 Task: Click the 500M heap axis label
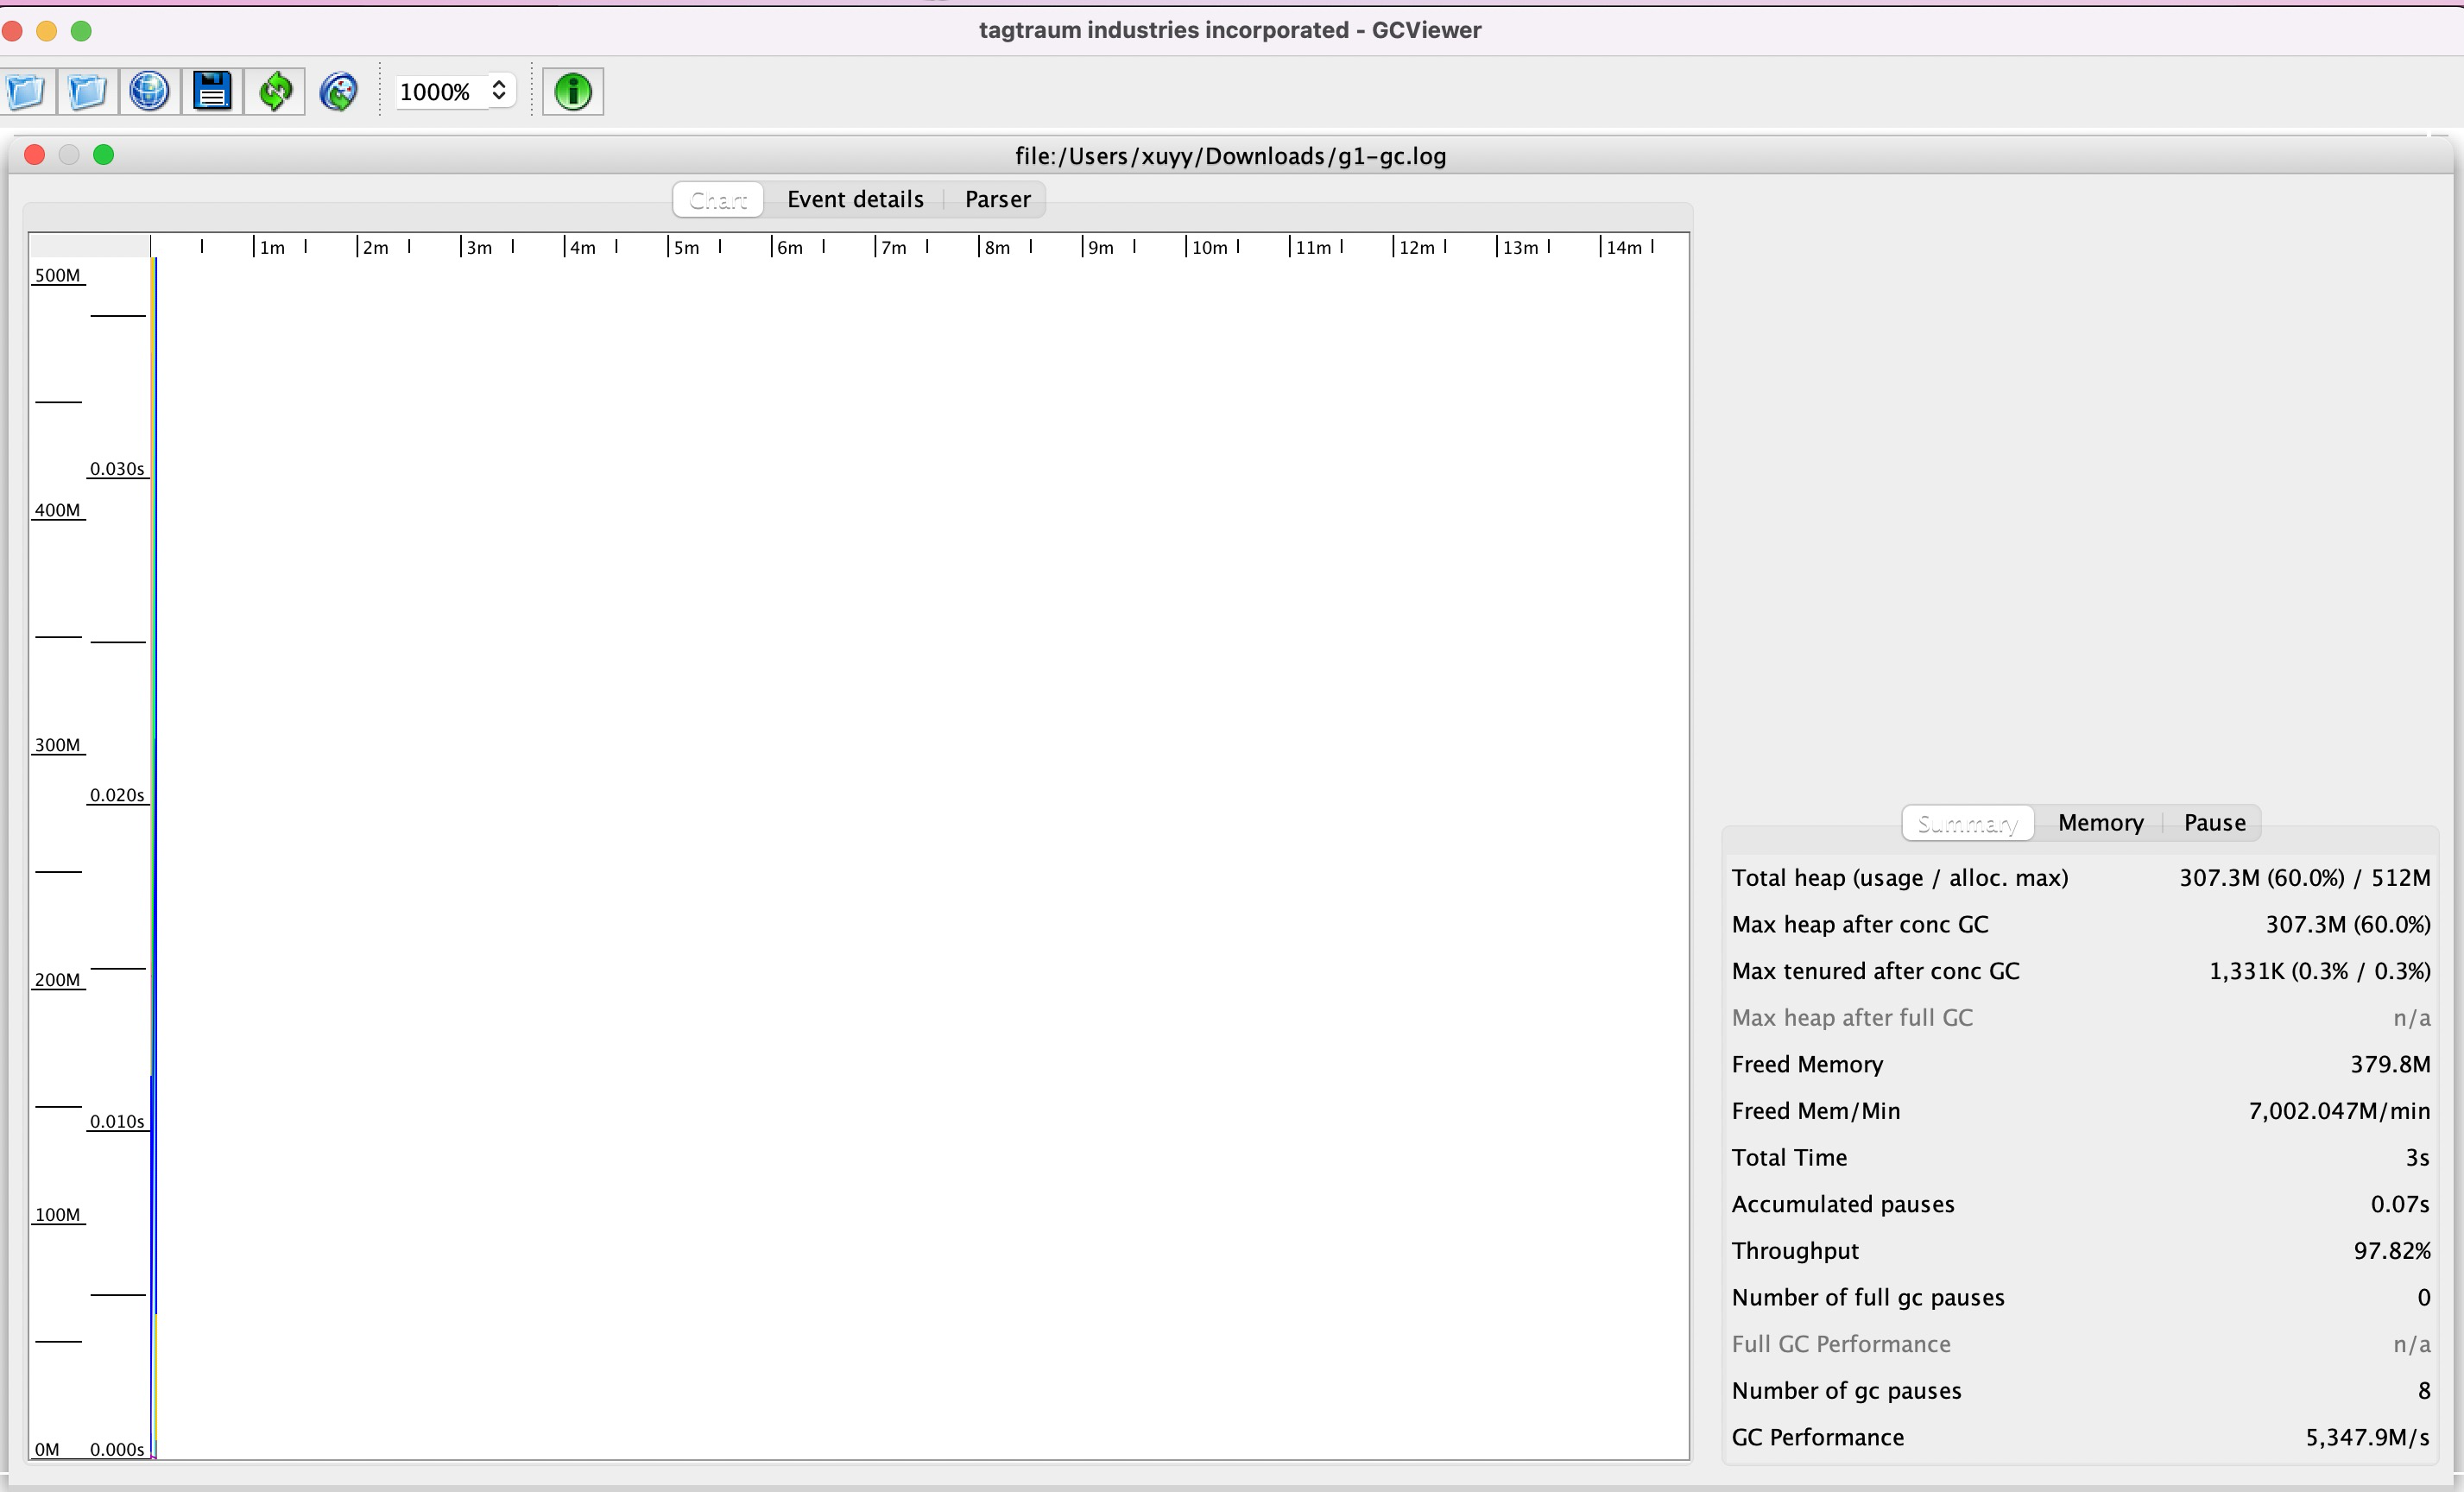pyautogui.click(x=57, y=275)
